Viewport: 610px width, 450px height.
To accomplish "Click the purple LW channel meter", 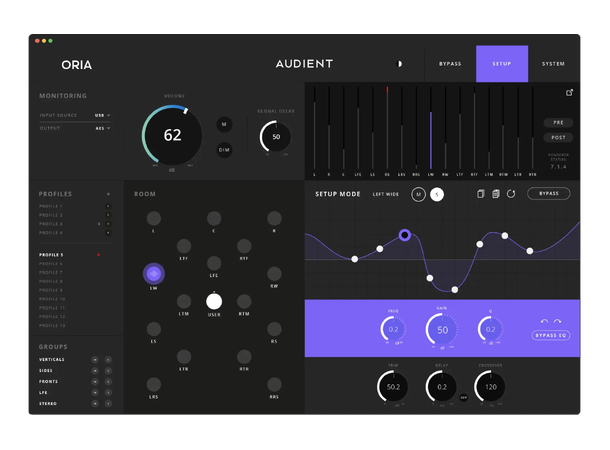I will pyautogui.click(x=431, y=140).
